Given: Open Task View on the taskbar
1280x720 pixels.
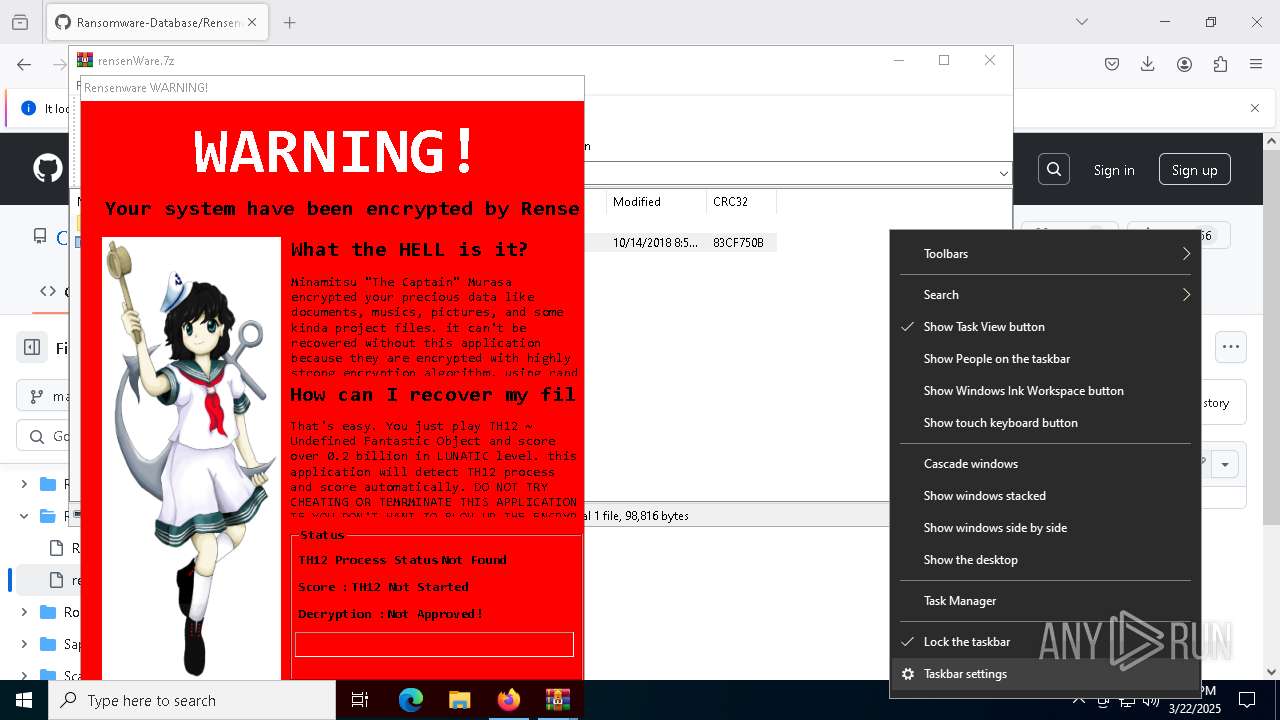Looking at the screenshot, I should (x=360, y=700).
